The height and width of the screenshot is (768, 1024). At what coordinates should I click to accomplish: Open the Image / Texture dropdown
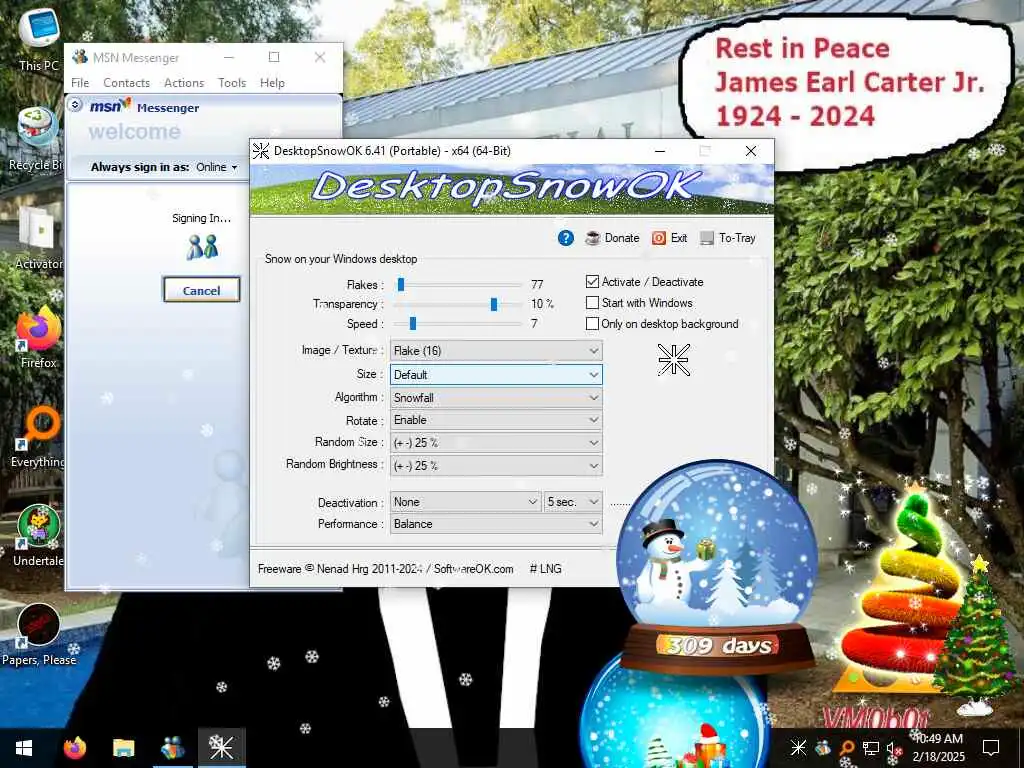click(x=496, y=351)
